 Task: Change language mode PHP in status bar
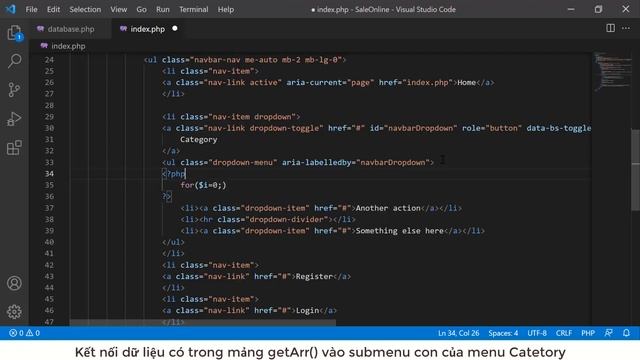pyautogui.click(x=588, y=333)
